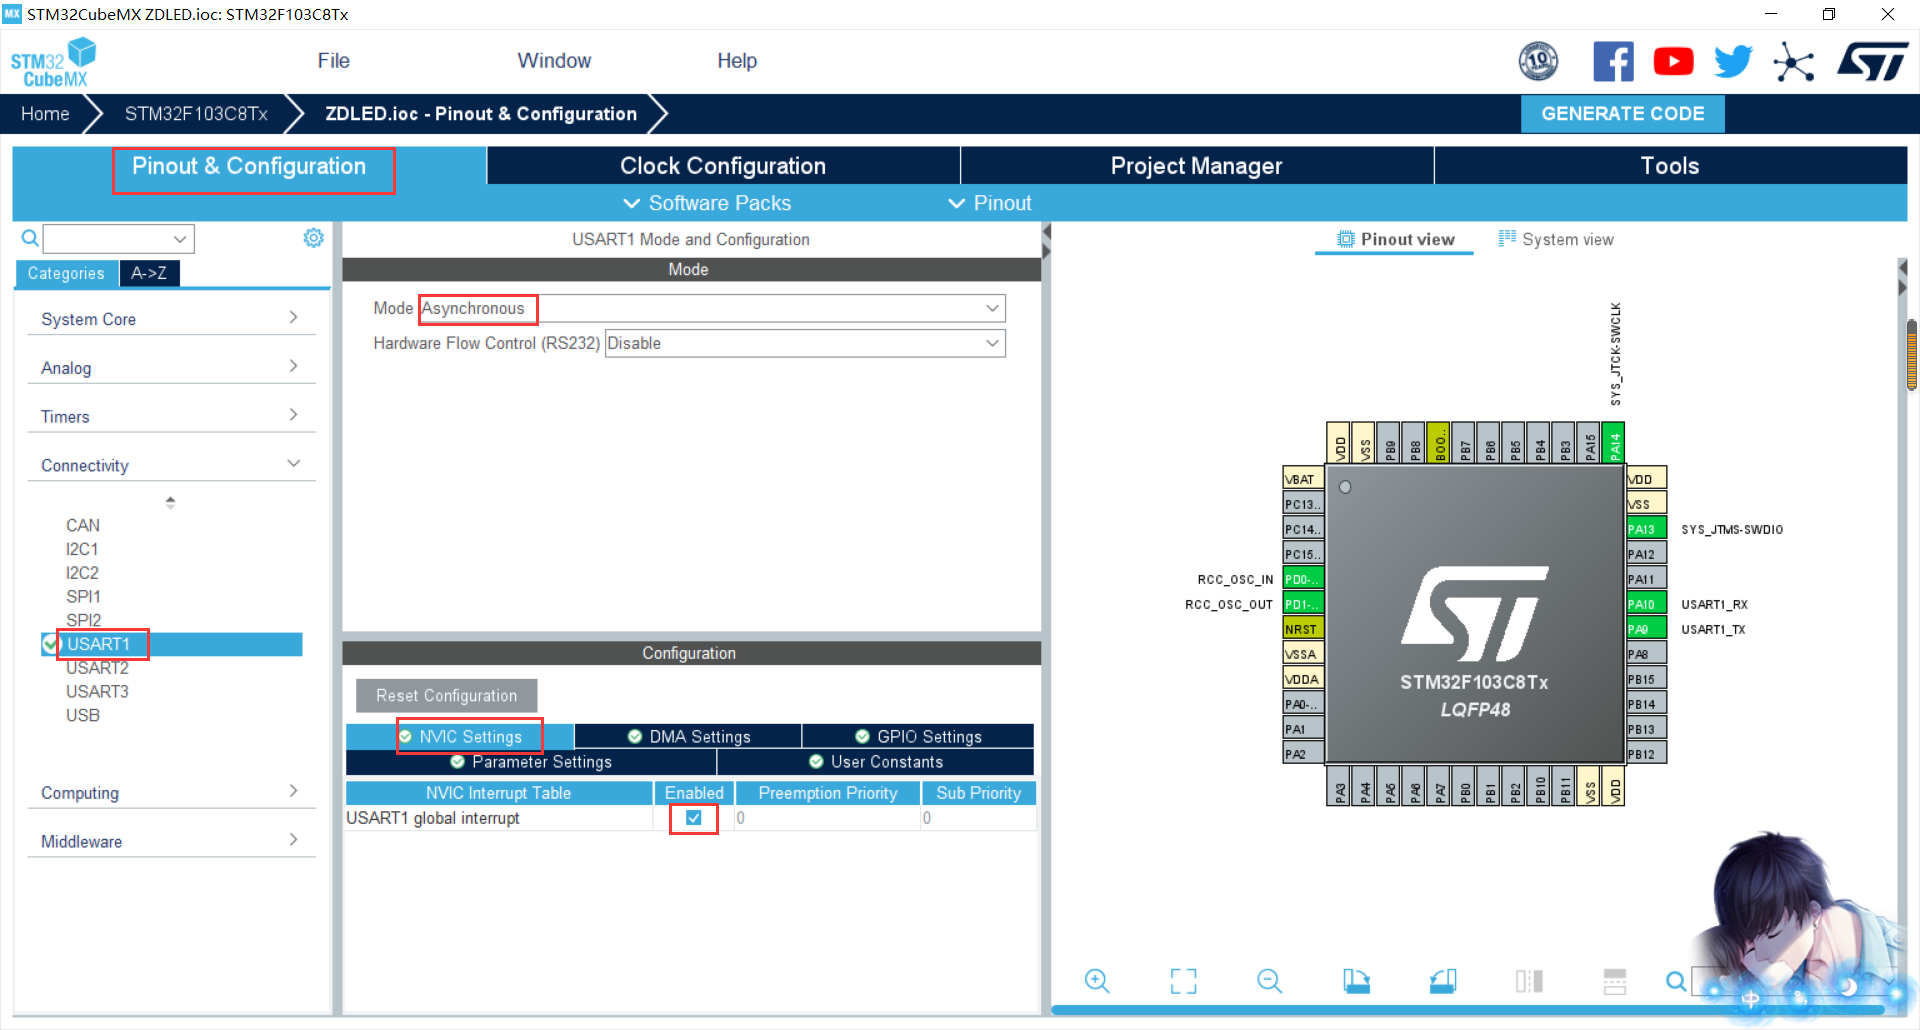Image resolution: width=1920 pixels, height=1030 pixels.
Task: Open the User Constants tab
Action: point(876,762)
